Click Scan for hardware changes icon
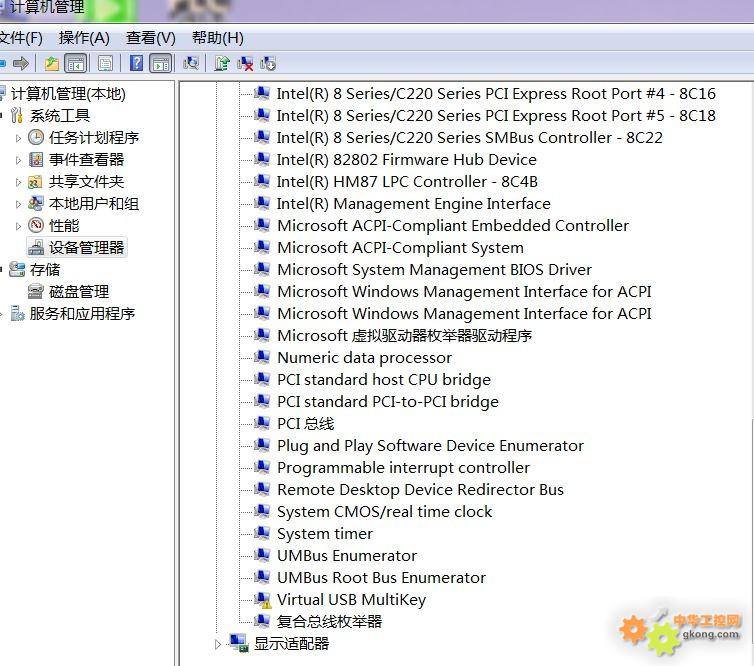Image resolution: width=754 pixels, height=666 pixels. click(191, 63)
